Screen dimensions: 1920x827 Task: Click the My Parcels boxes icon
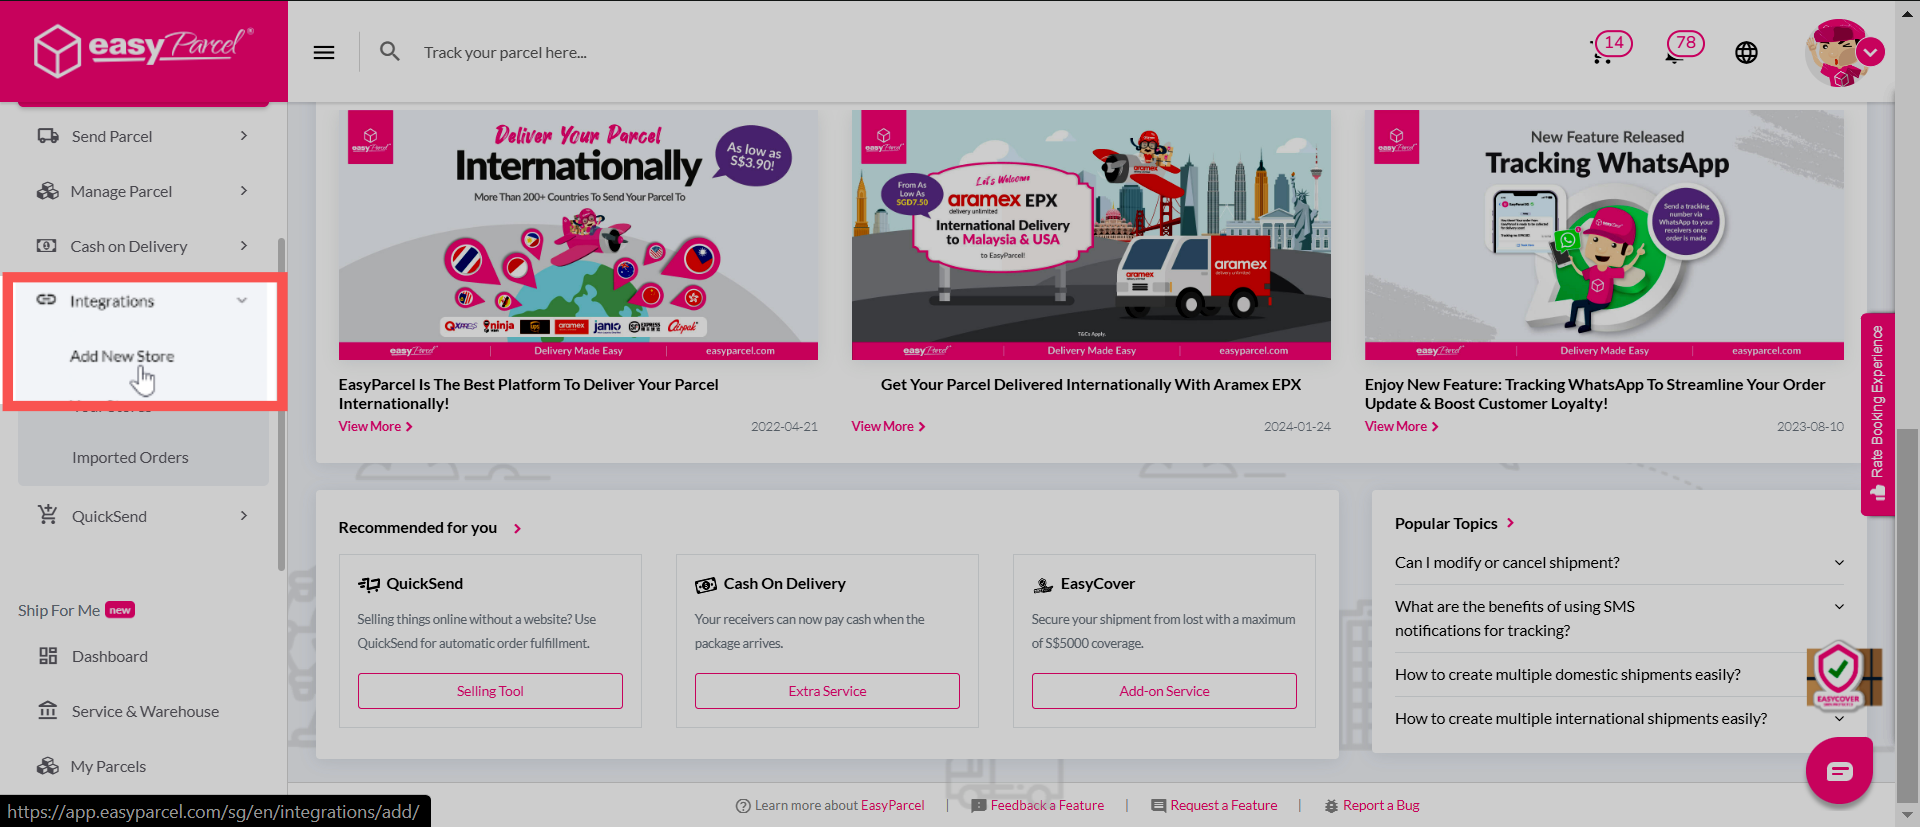coord(48,766)
